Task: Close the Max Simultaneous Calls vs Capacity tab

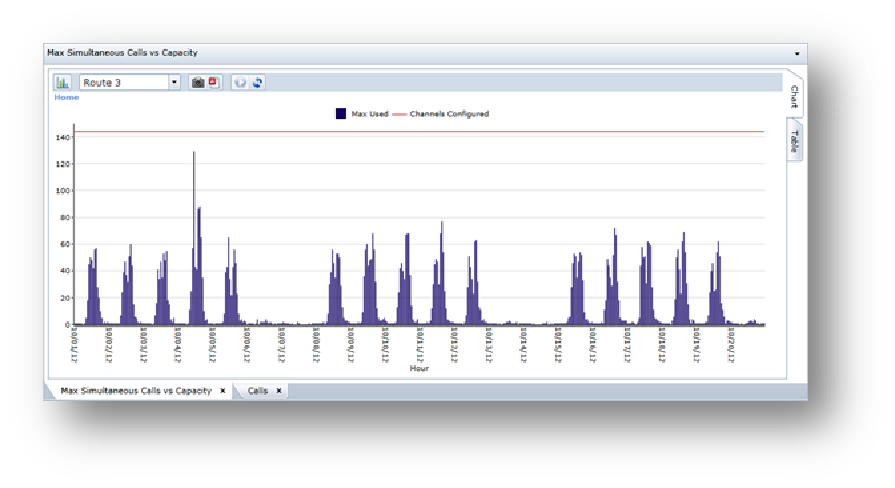Action: pos(223,391)
